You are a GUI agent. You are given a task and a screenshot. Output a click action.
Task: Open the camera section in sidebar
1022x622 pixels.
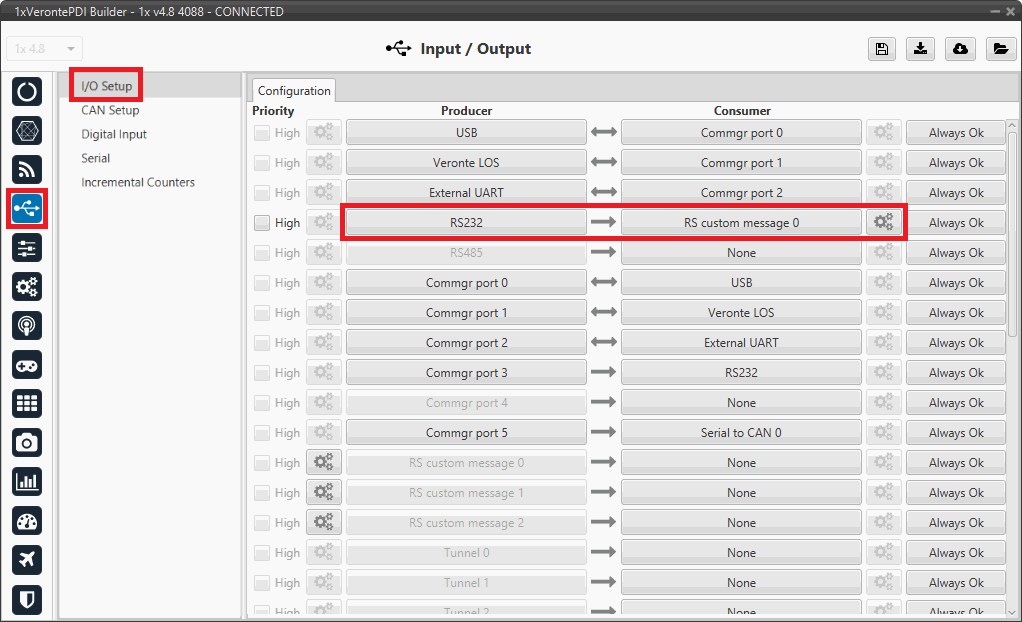27,442
